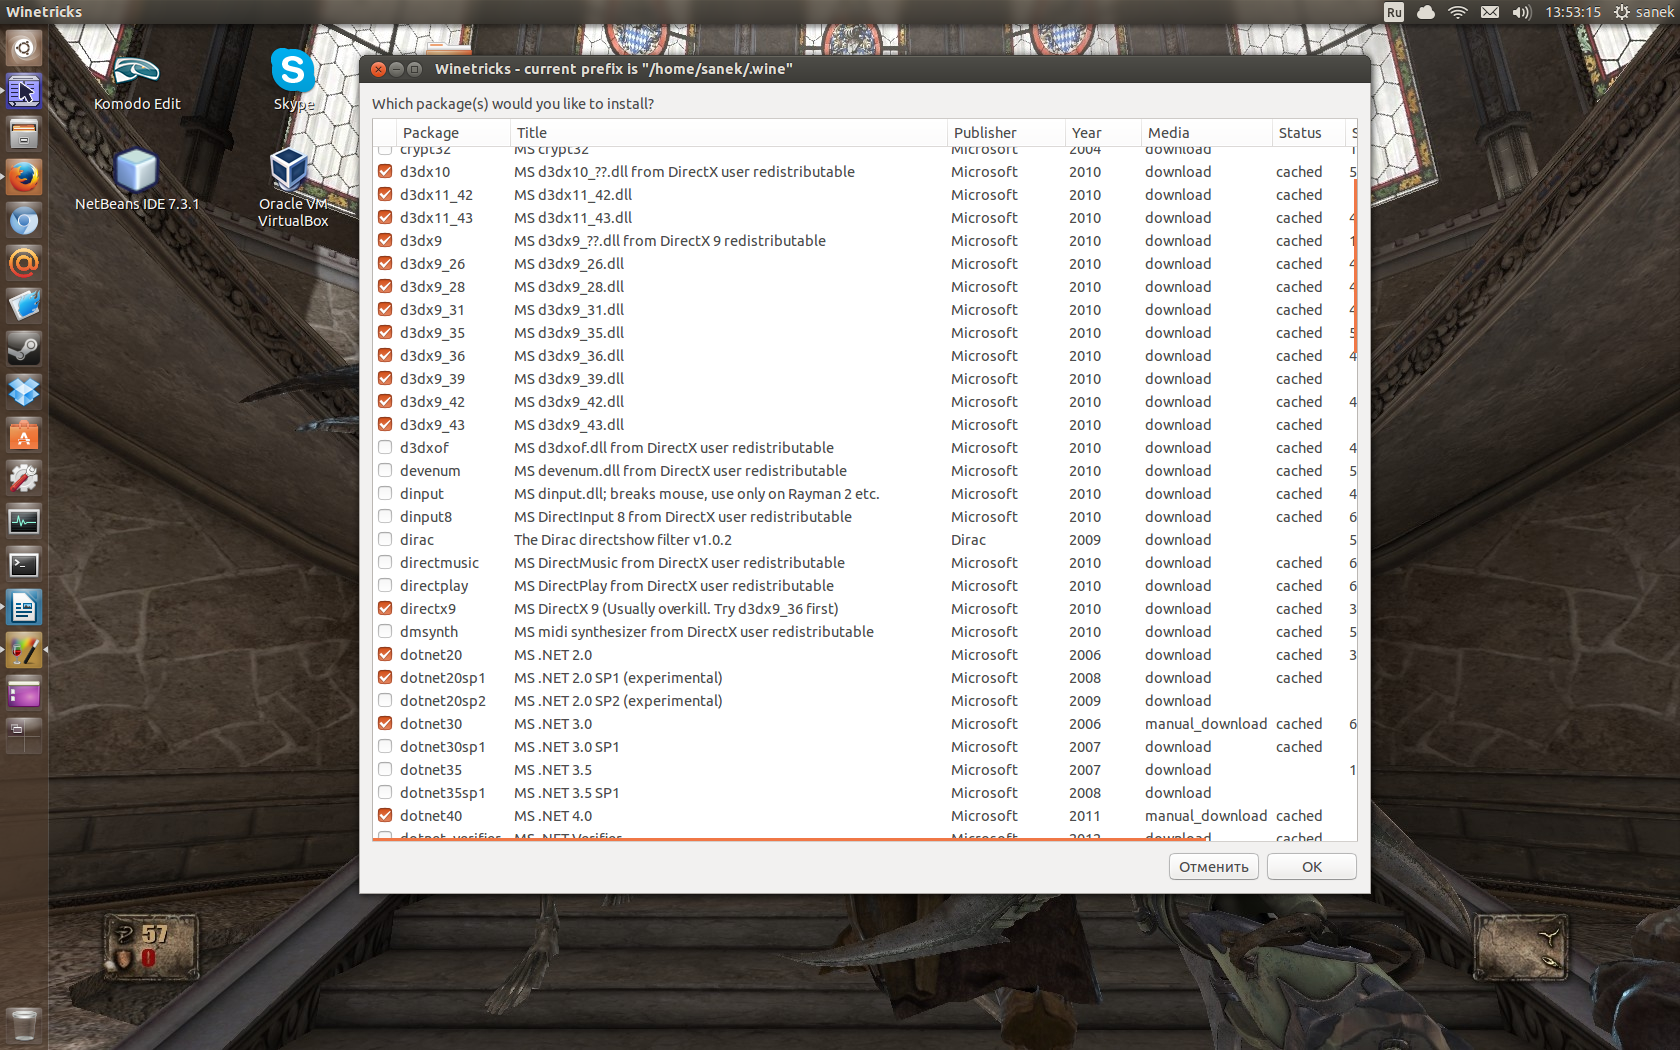This screenshot has width=1680, height=1050.
Task: Open the Ubuntu Dash home in the launcher
Action: click(24, 48)
